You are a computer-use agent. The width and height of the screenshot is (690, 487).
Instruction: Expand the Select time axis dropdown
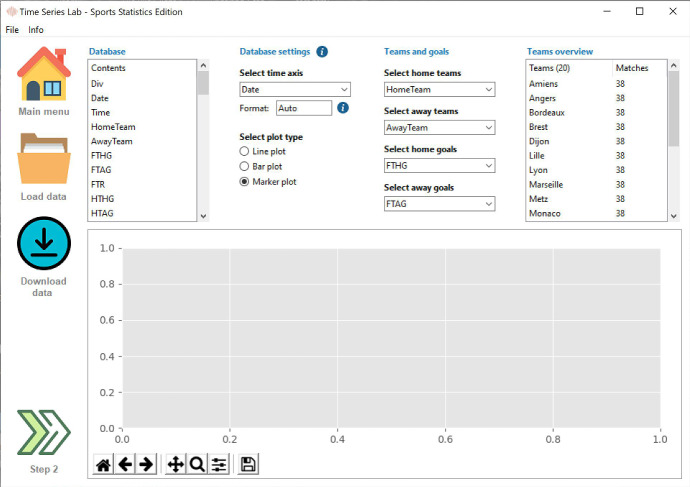(x=295, y=90)
